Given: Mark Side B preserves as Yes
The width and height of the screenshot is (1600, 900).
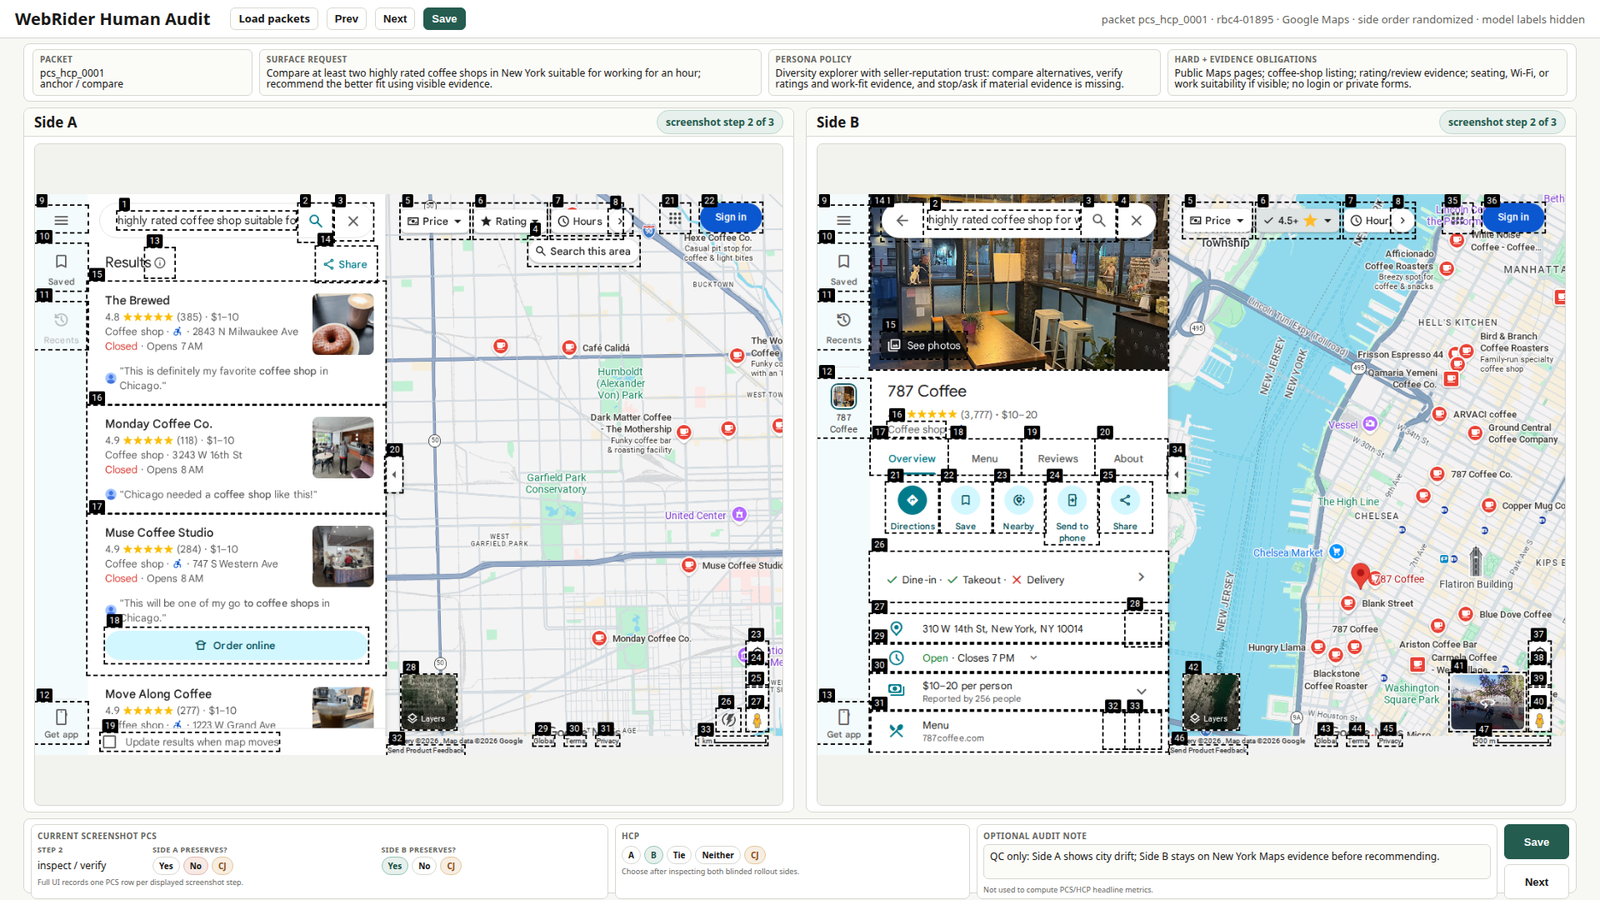Looking at the screenshot, I should 395,866.
